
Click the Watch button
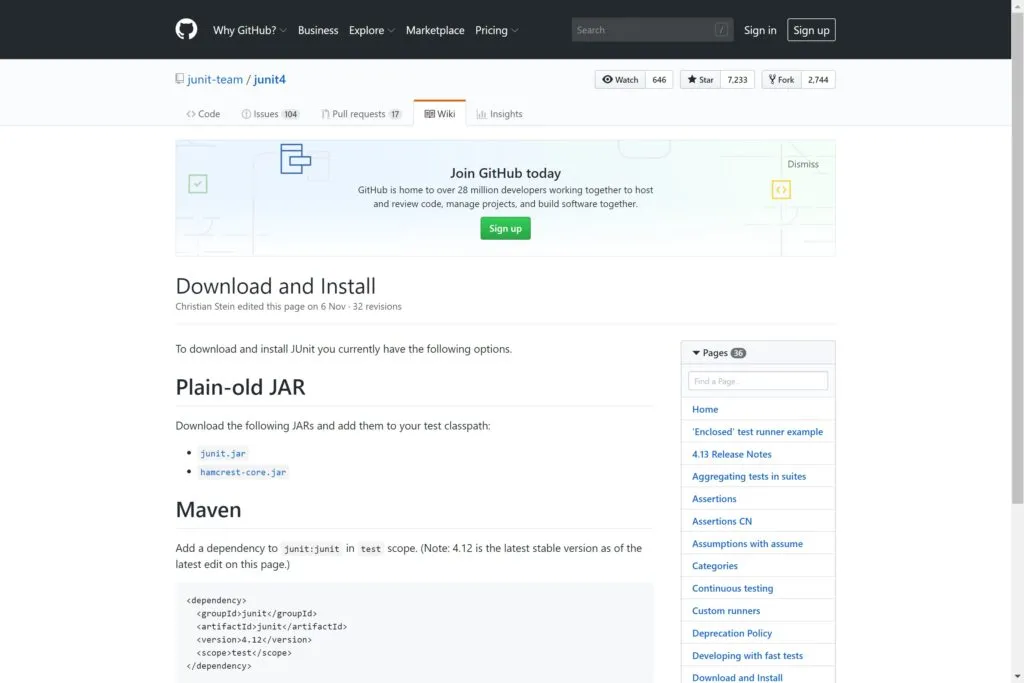point(620,80)
